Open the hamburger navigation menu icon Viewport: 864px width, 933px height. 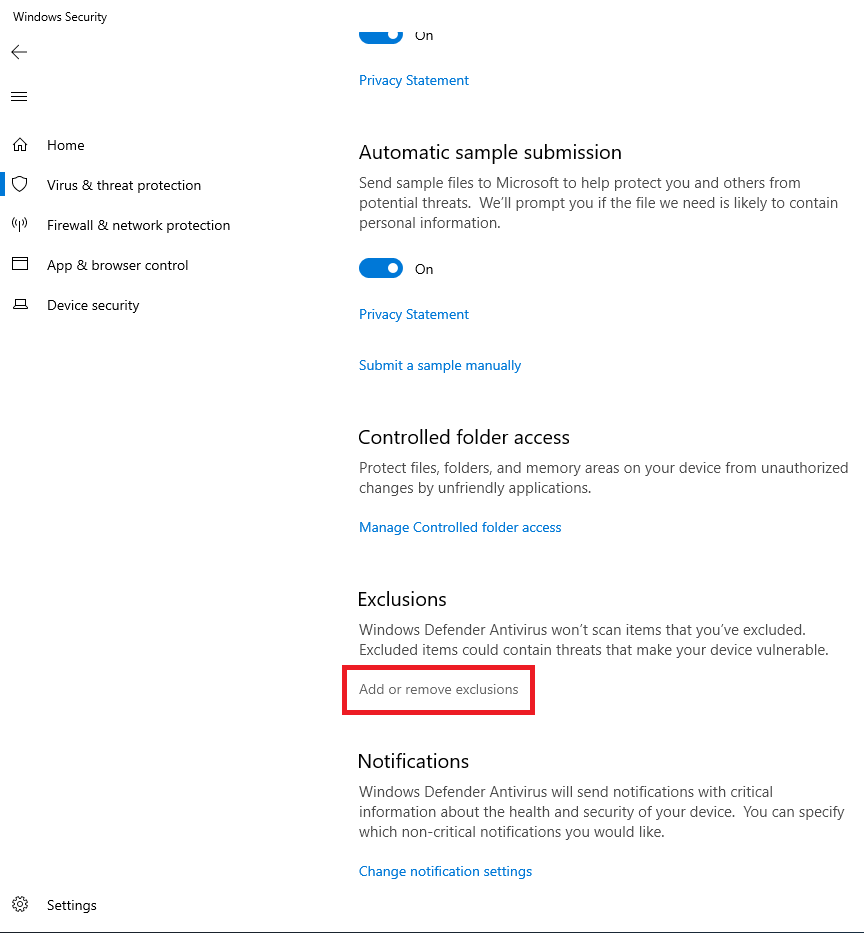coord(19,97)
